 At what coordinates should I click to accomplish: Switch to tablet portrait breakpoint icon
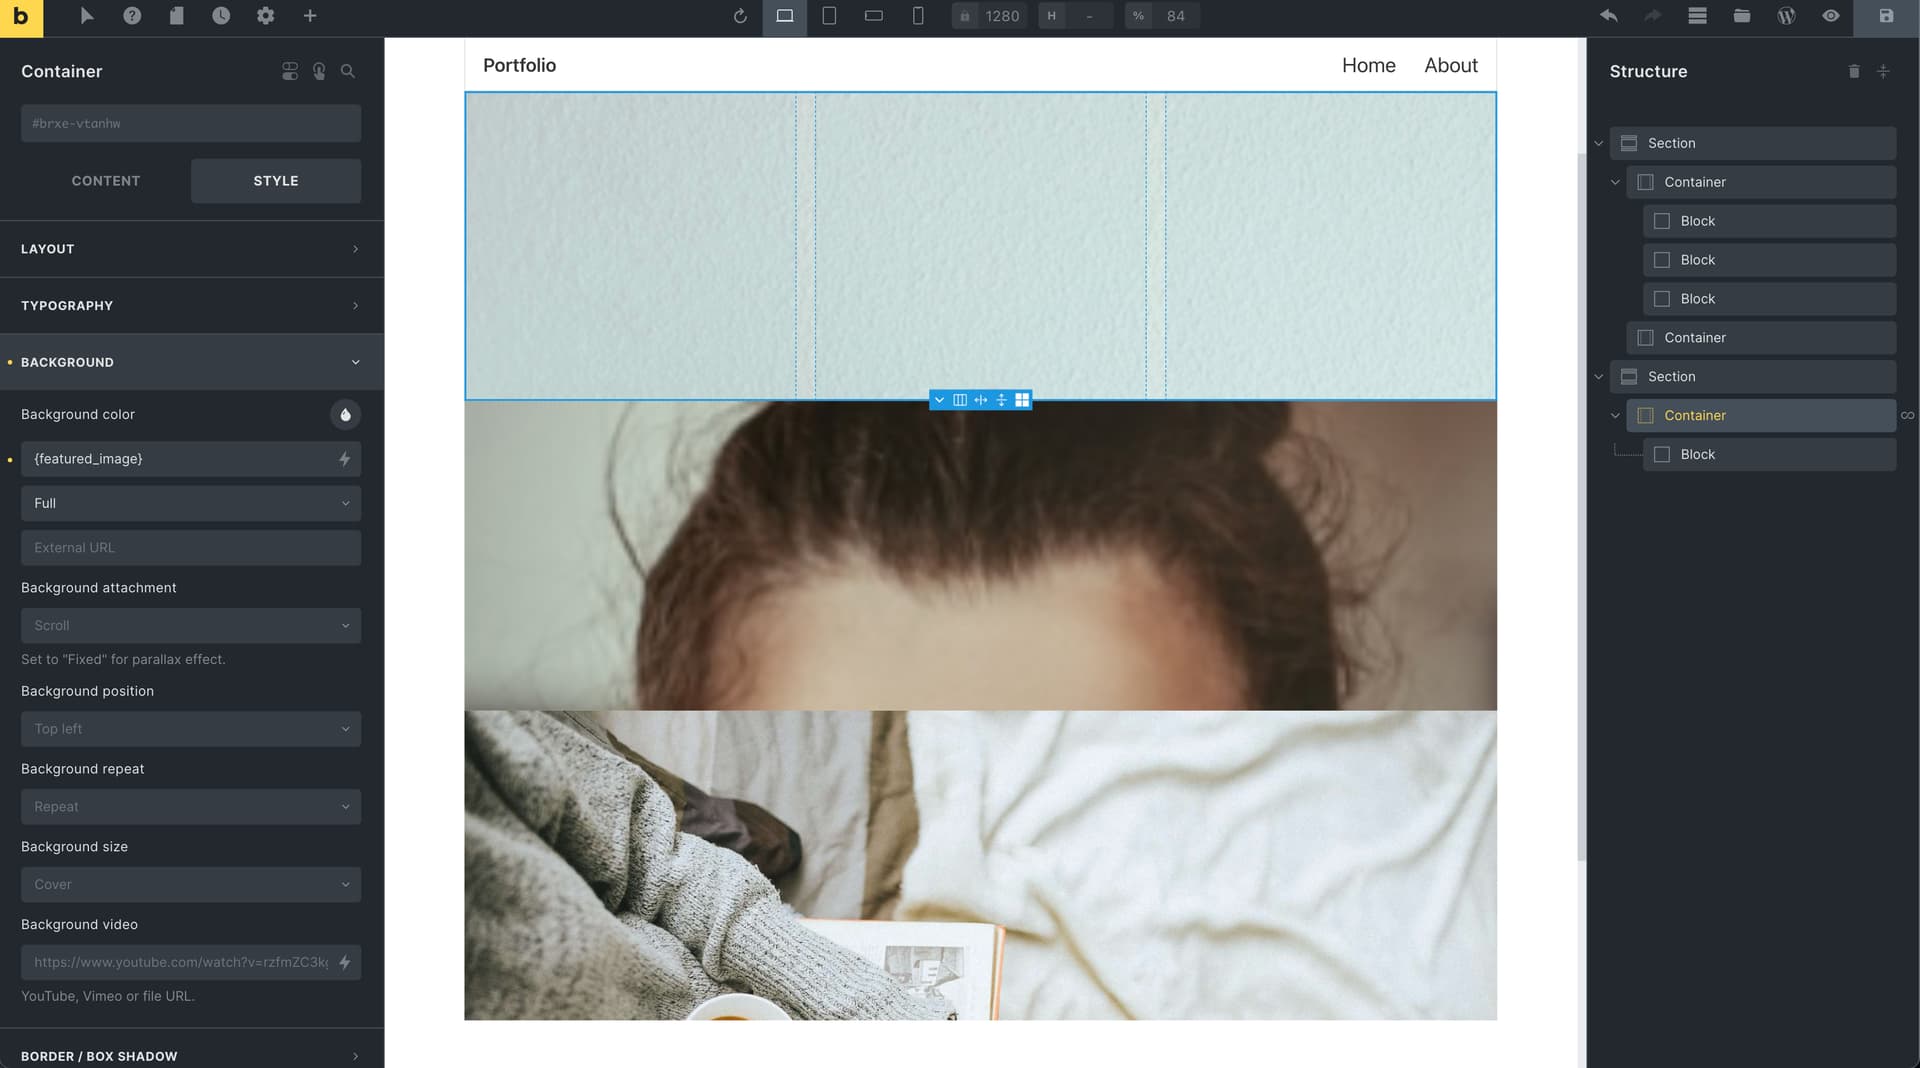[x=829, y=16]
